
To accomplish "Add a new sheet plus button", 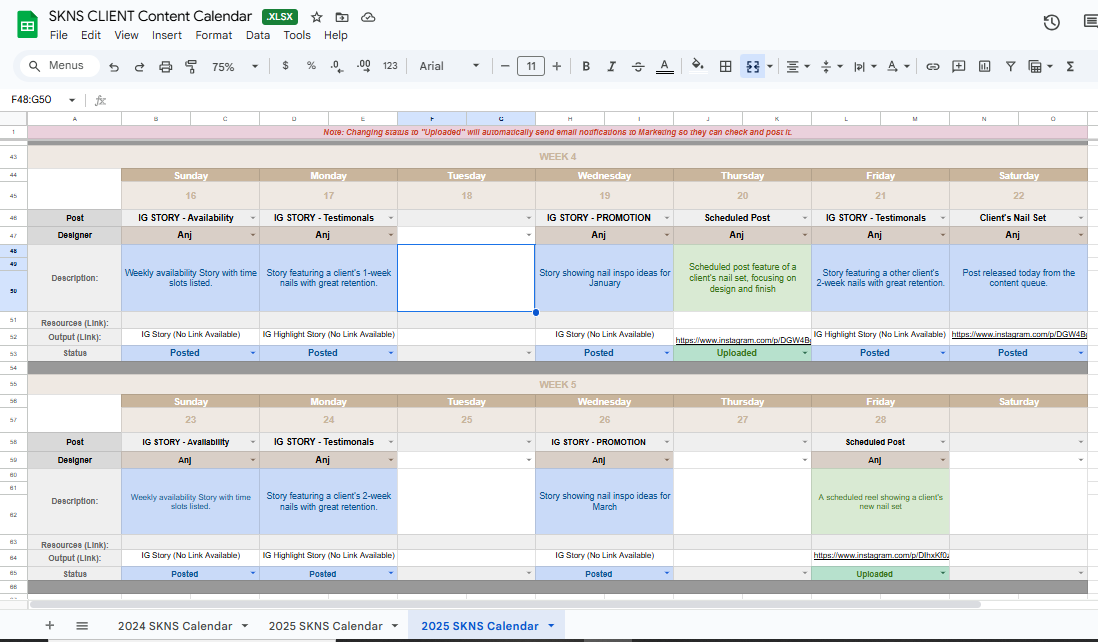I will [x=49, y=625].
